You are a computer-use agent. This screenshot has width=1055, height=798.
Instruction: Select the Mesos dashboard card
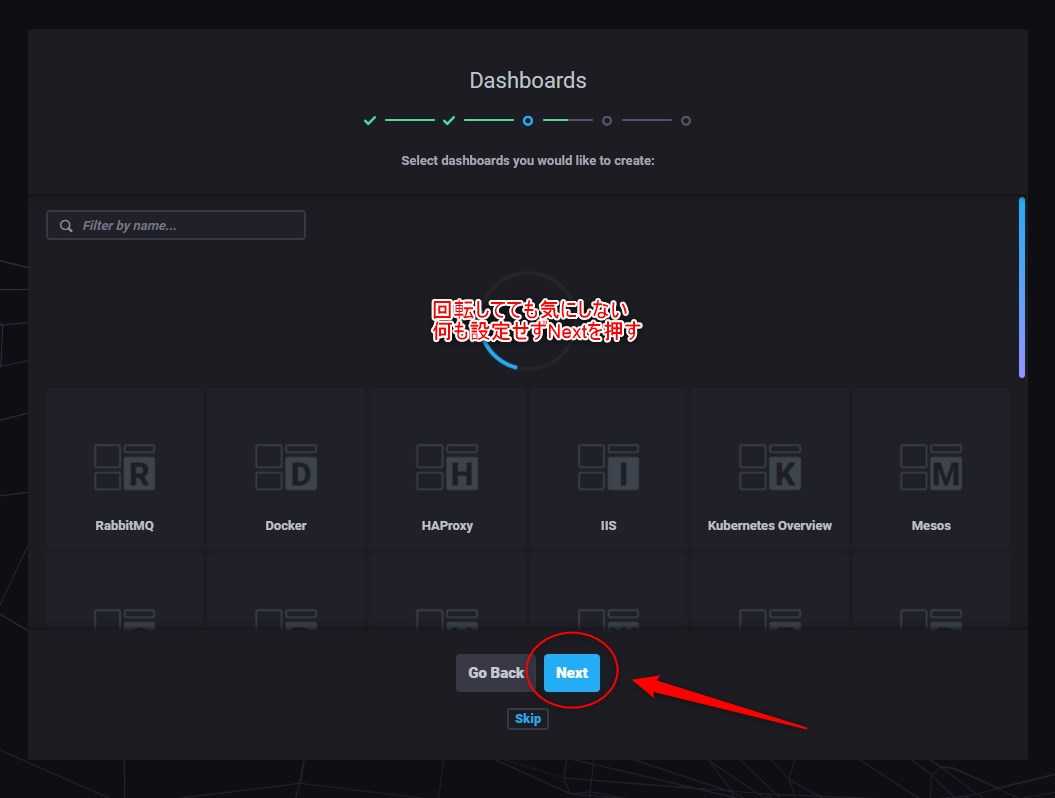[x=931, y=467]
